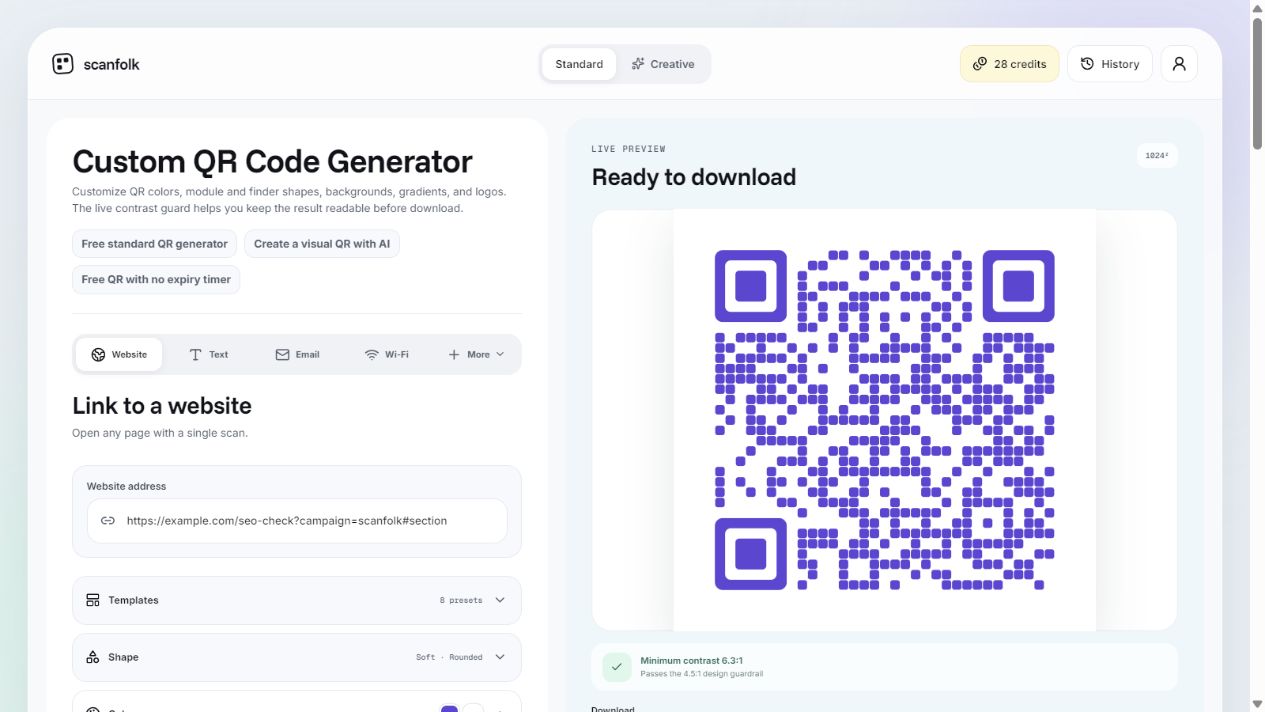
Task: Click the Templates layout icon
Action: click(x=93, y=600)
